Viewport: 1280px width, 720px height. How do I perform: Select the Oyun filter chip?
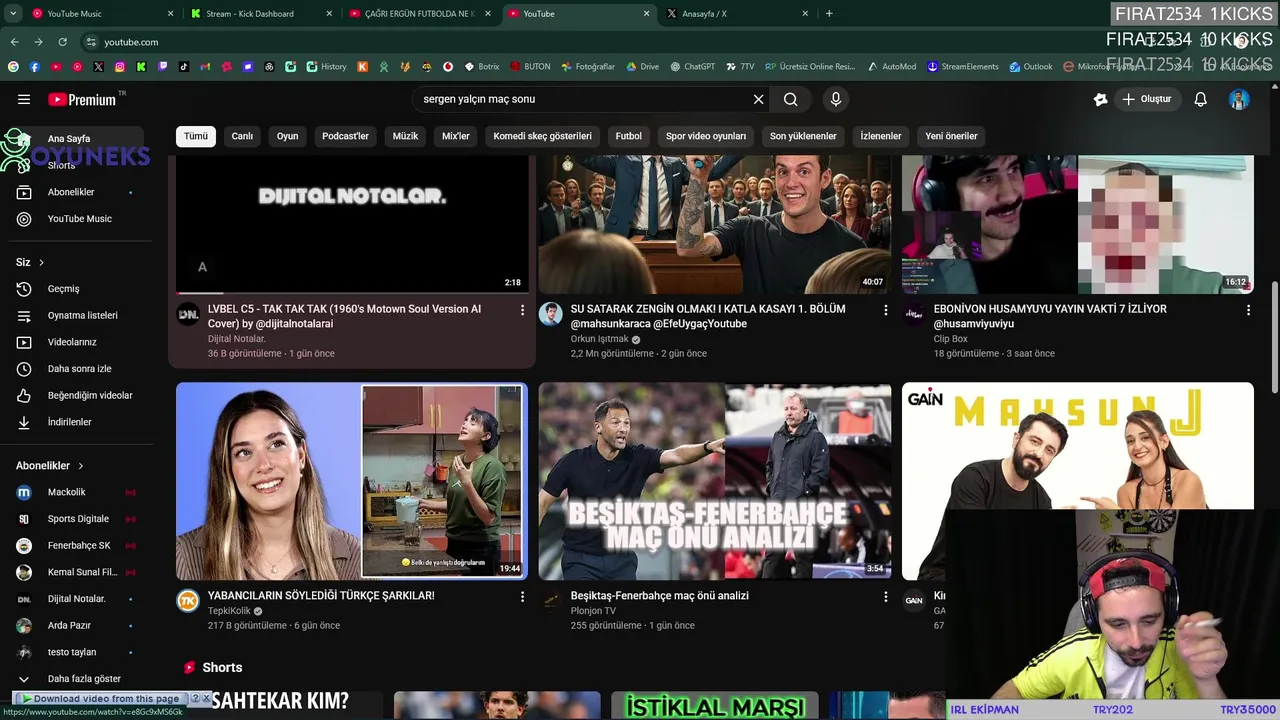288,136
